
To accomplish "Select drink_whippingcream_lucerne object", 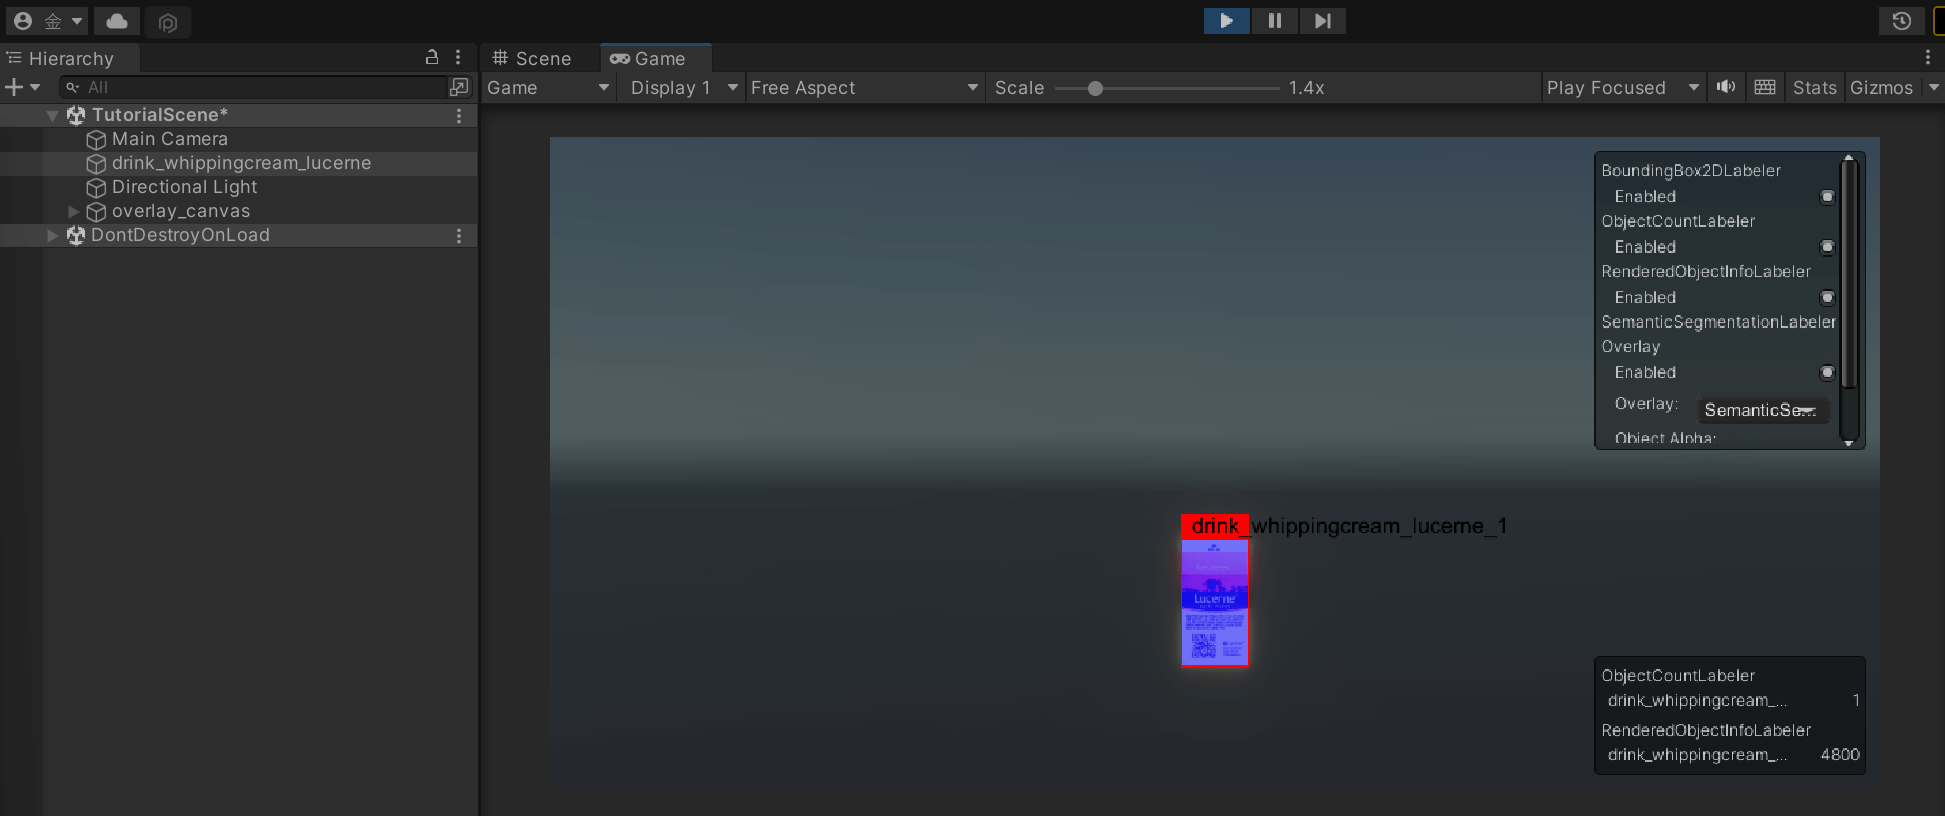I will click(241, 163).
